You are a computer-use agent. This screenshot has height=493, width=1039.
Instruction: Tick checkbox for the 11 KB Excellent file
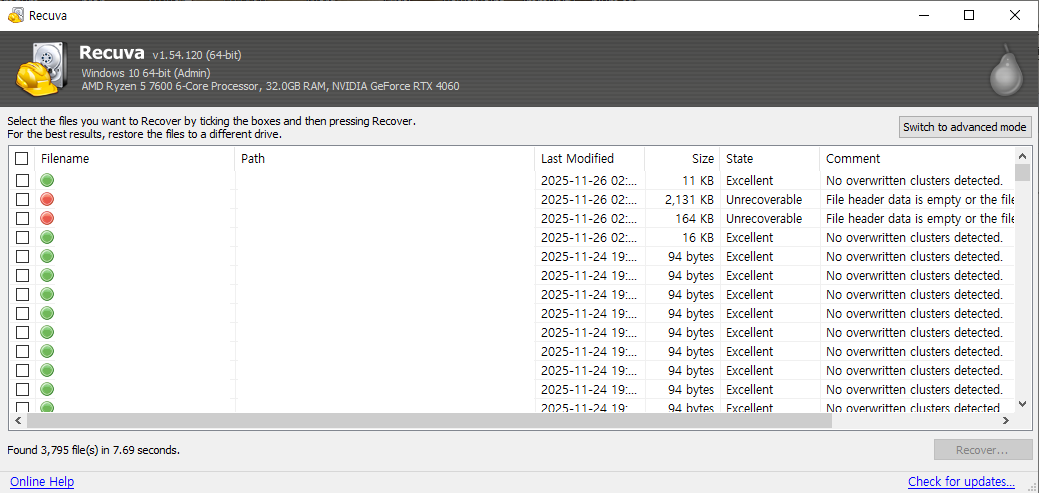pyautogui.click(x=22, y=181)
